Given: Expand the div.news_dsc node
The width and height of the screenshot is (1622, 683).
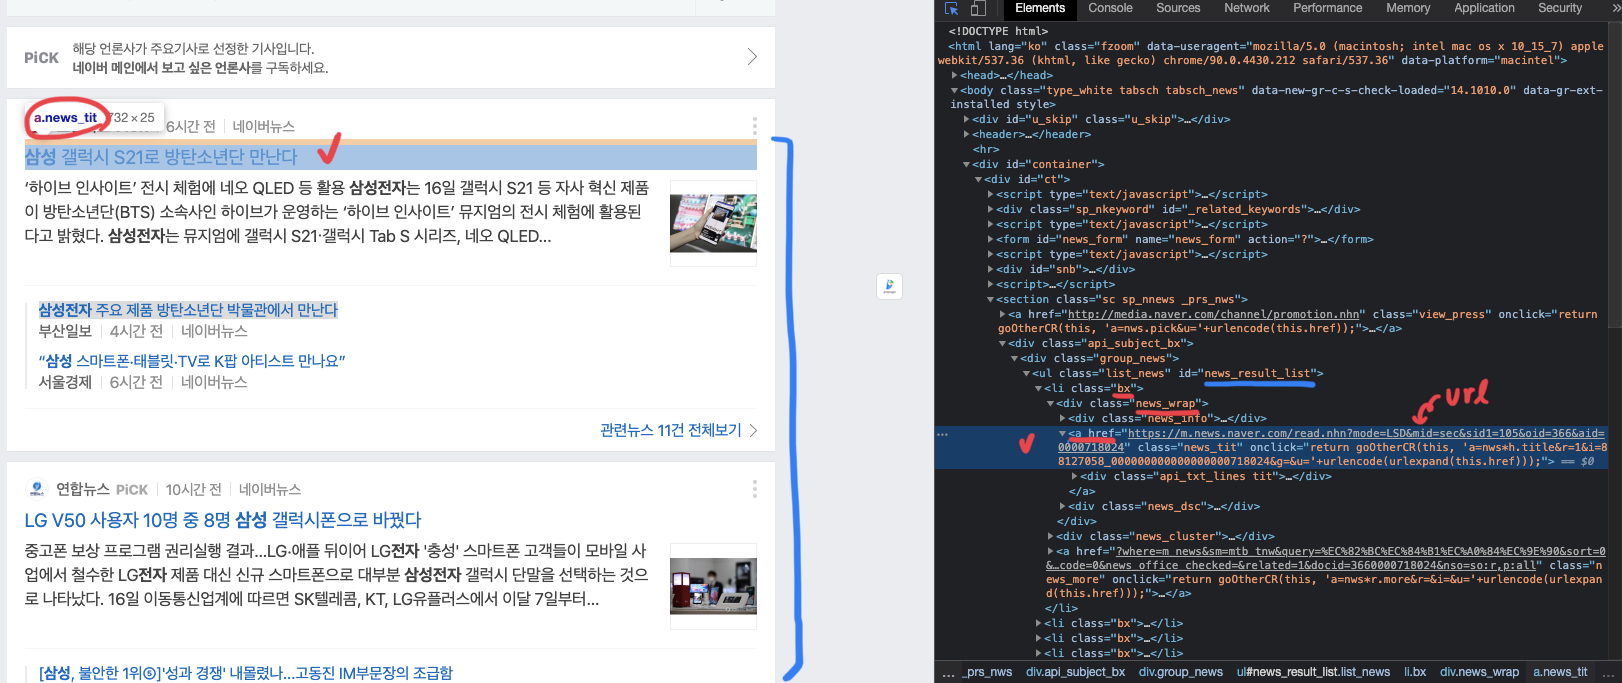Looking at the screenshot, I should point(1062,506).
